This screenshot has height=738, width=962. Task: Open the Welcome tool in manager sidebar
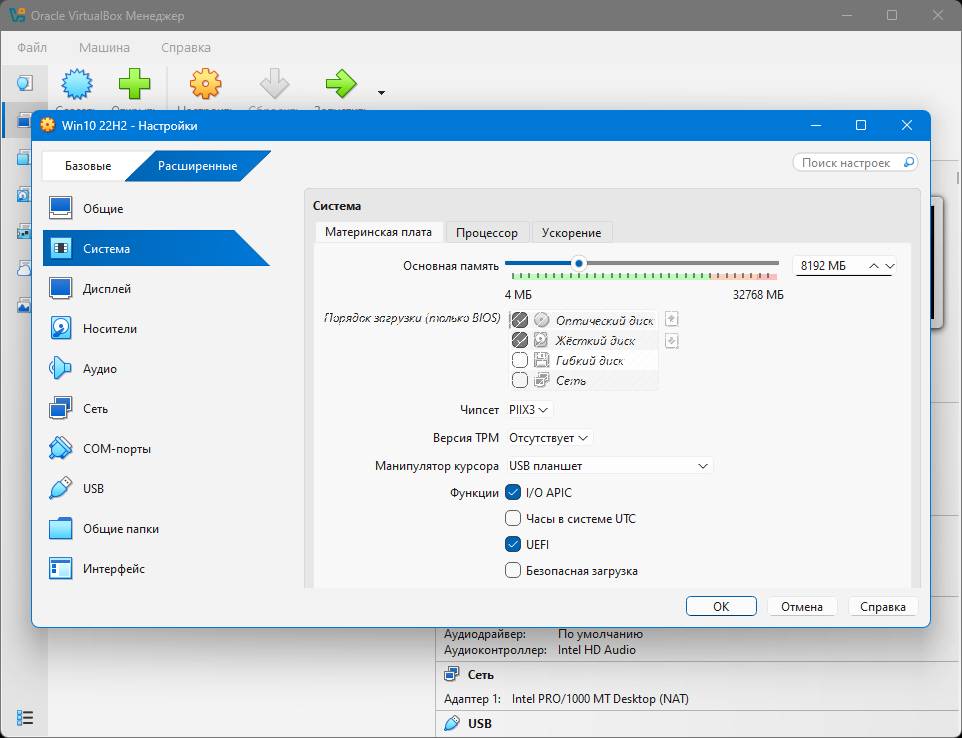click(24, 83)
